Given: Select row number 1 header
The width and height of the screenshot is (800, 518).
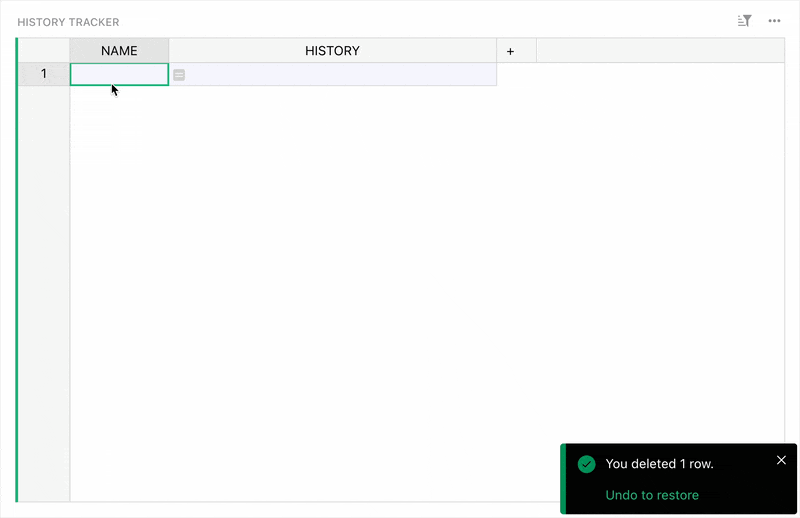Looking at the screenshot, I should [x=44, y=74].
